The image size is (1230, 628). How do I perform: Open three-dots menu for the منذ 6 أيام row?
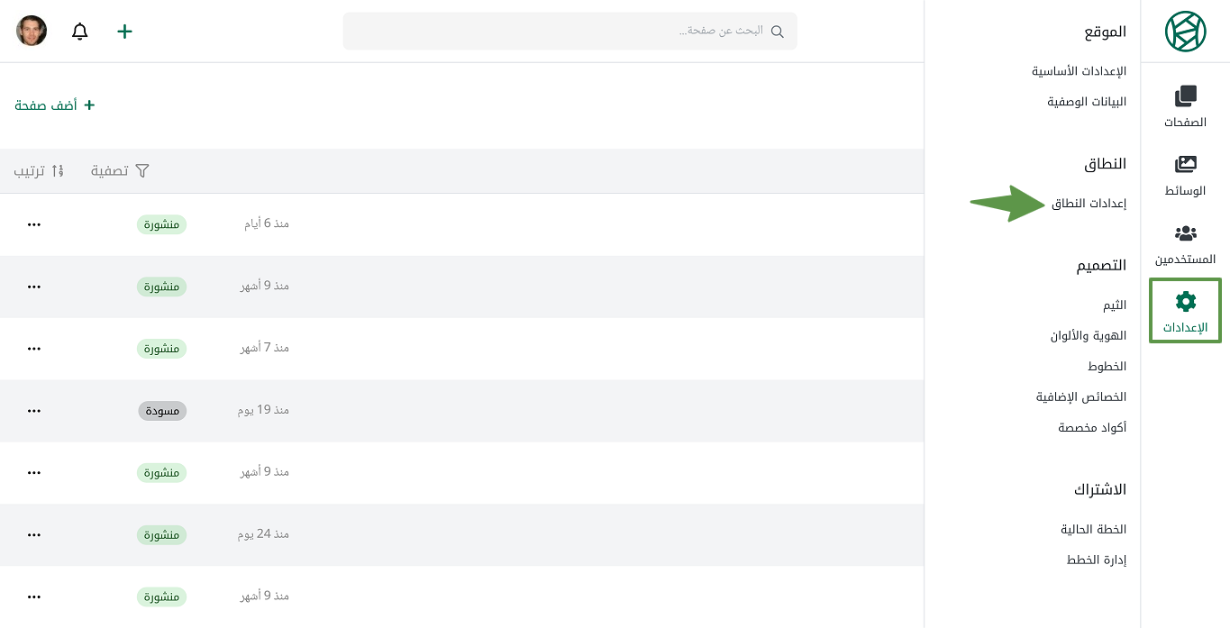pyautogui.click(x=34, y=225)
